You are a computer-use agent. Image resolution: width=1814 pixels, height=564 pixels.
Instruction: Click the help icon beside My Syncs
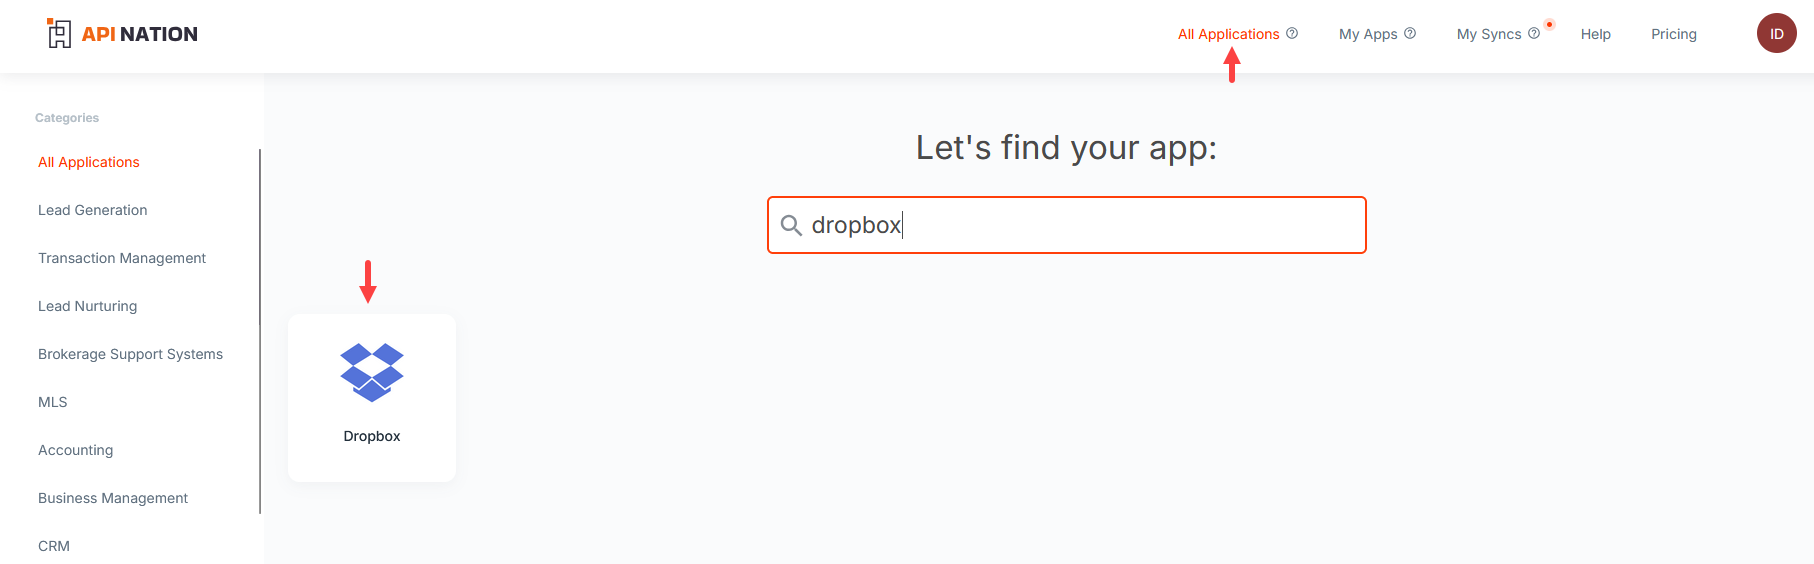click(1534, 33)
